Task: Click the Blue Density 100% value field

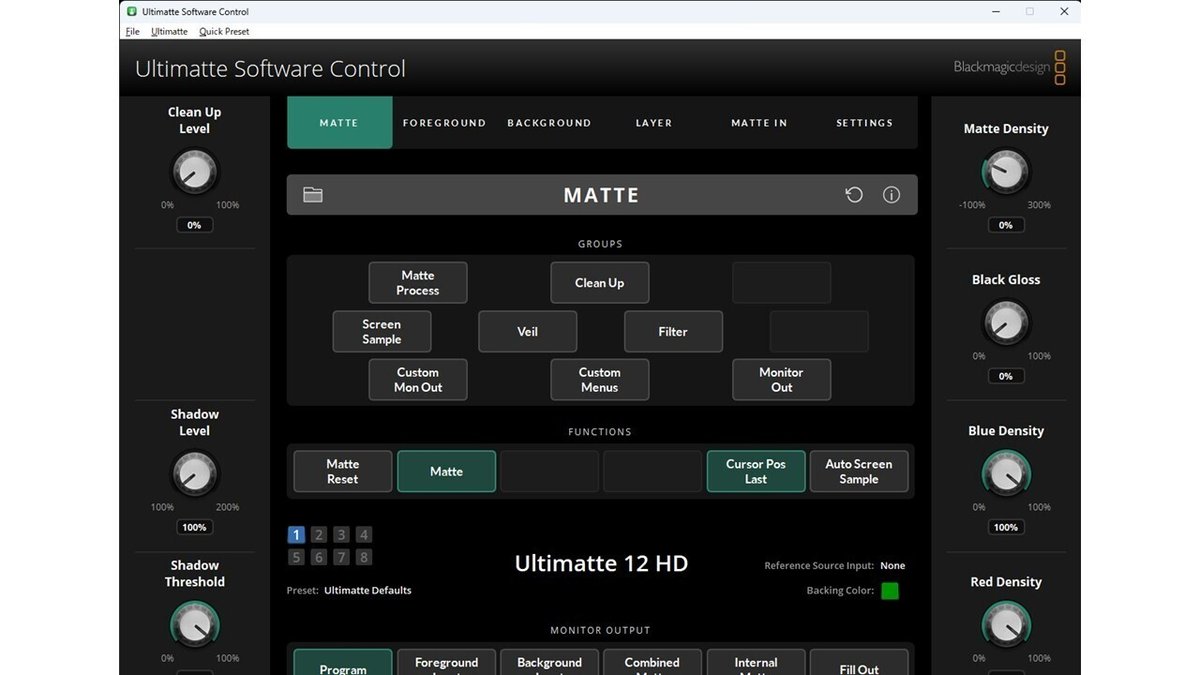Action: coord(1006,527)
